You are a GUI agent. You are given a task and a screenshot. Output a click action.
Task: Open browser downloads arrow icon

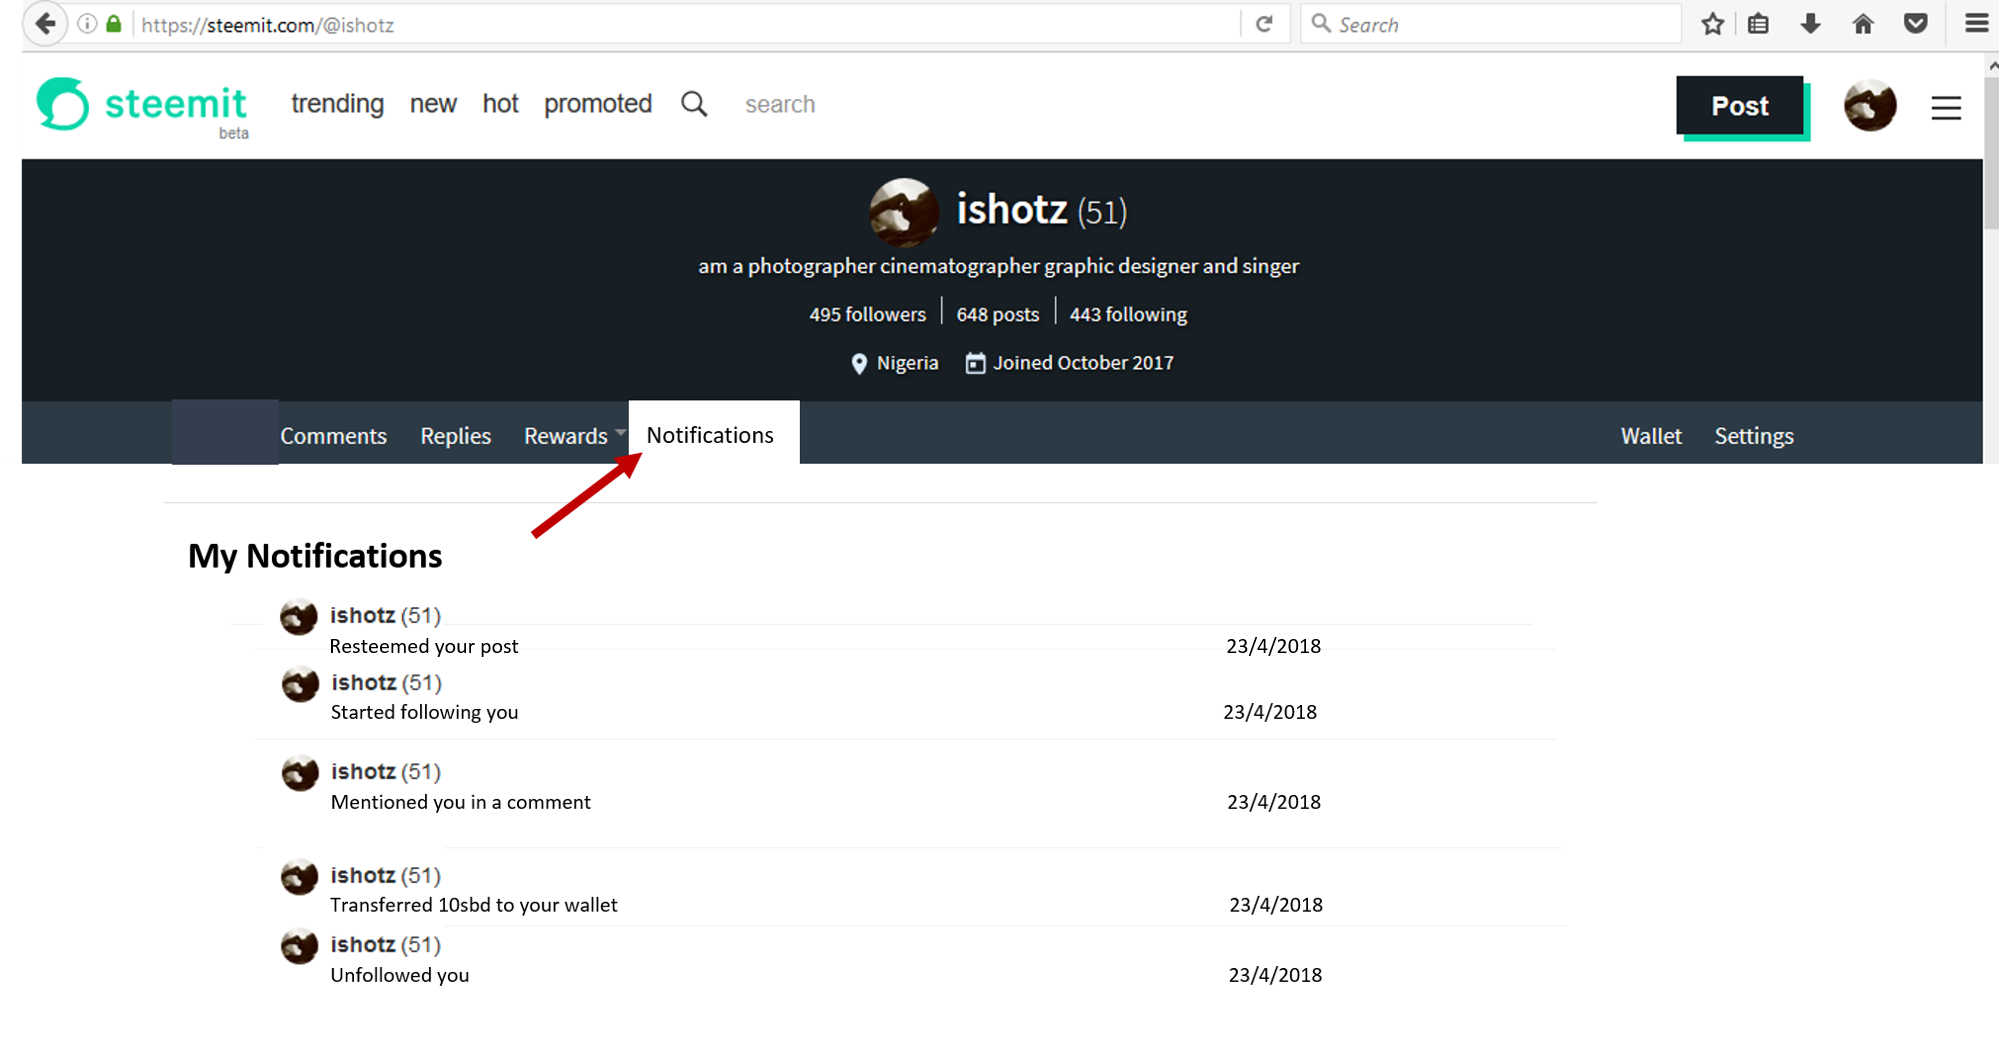click(x=1810, y=24)
